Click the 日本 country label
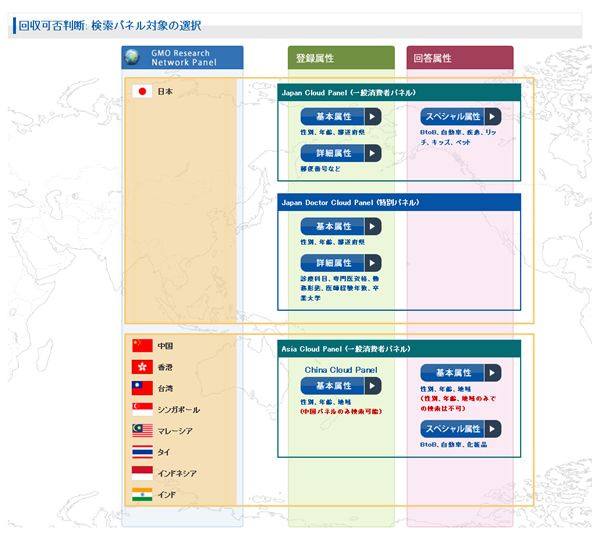 [x=165, y=91]
